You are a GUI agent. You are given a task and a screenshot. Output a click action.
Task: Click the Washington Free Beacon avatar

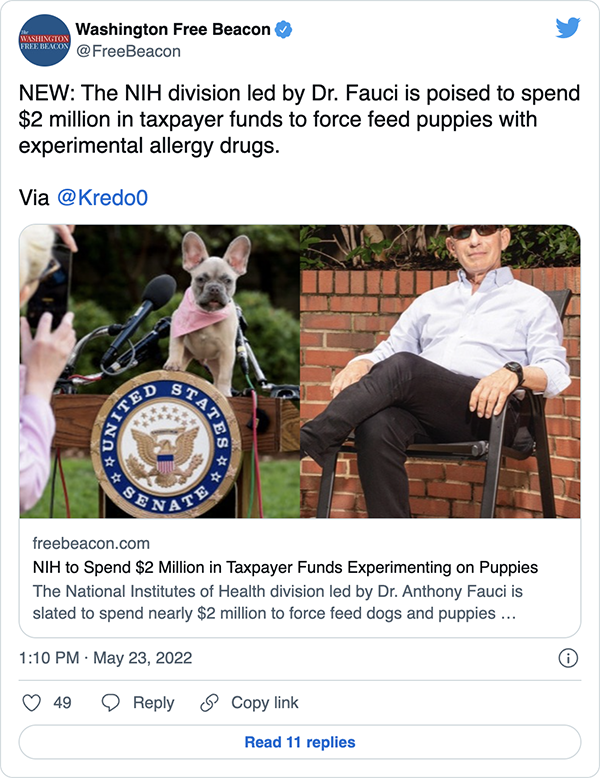click(x=45, y=41)
